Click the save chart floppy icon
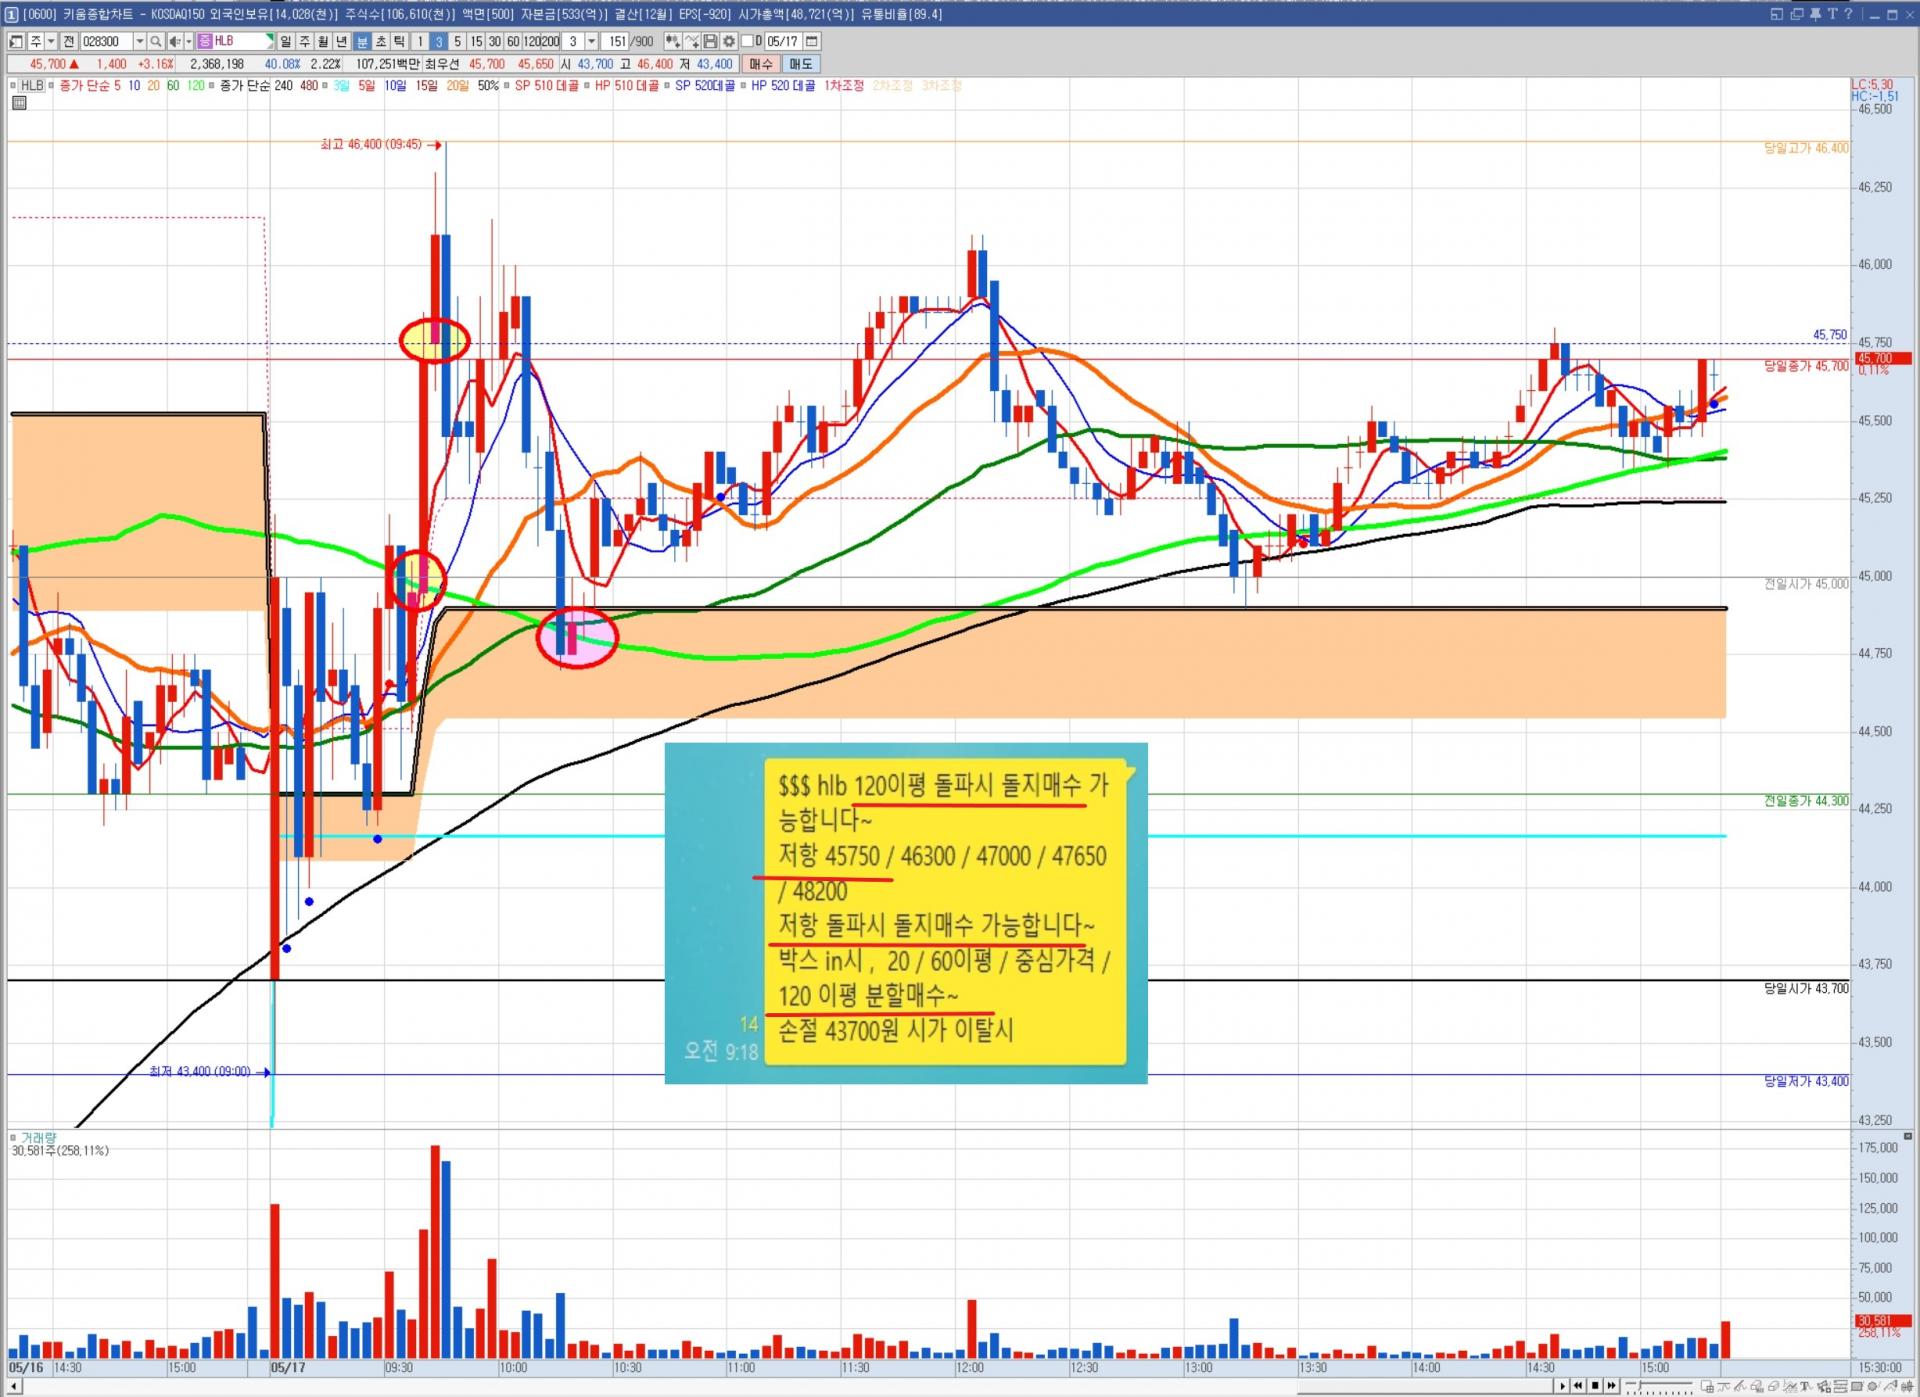The width and height of the screenshot is (1920, 1397). coord(711,41)
